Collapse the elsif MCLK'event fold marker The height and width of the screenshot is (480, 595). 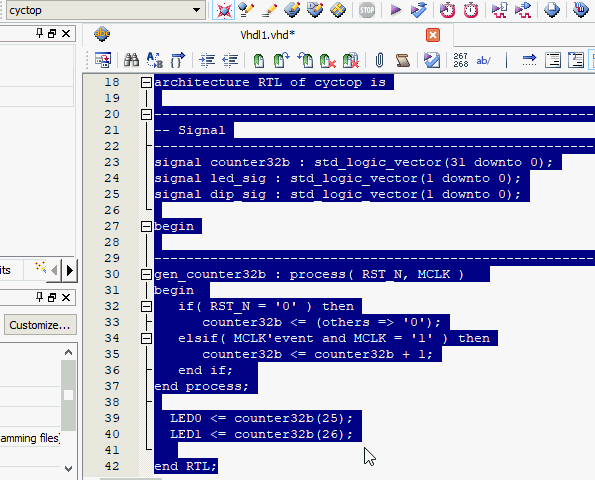[x=146, y=338]
